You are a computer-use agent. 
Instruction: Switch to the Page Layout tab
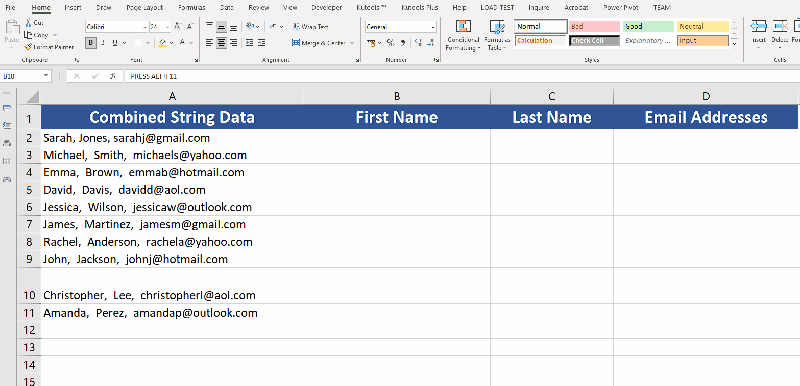pos(145,8)
